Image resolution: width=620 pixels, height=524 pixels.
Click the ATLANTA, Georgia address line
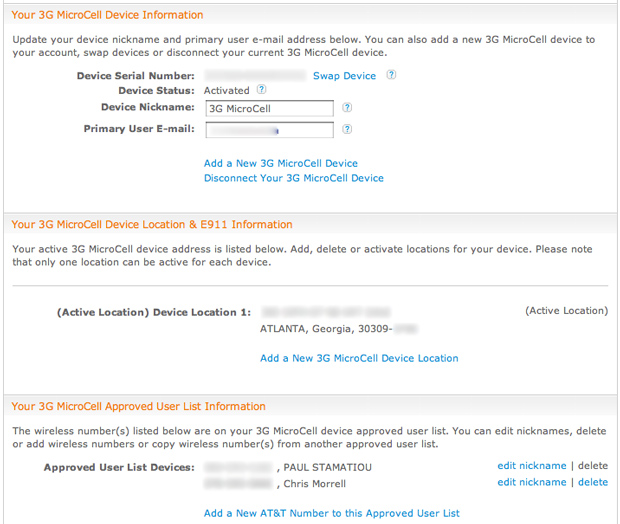[x=338, y=329]
